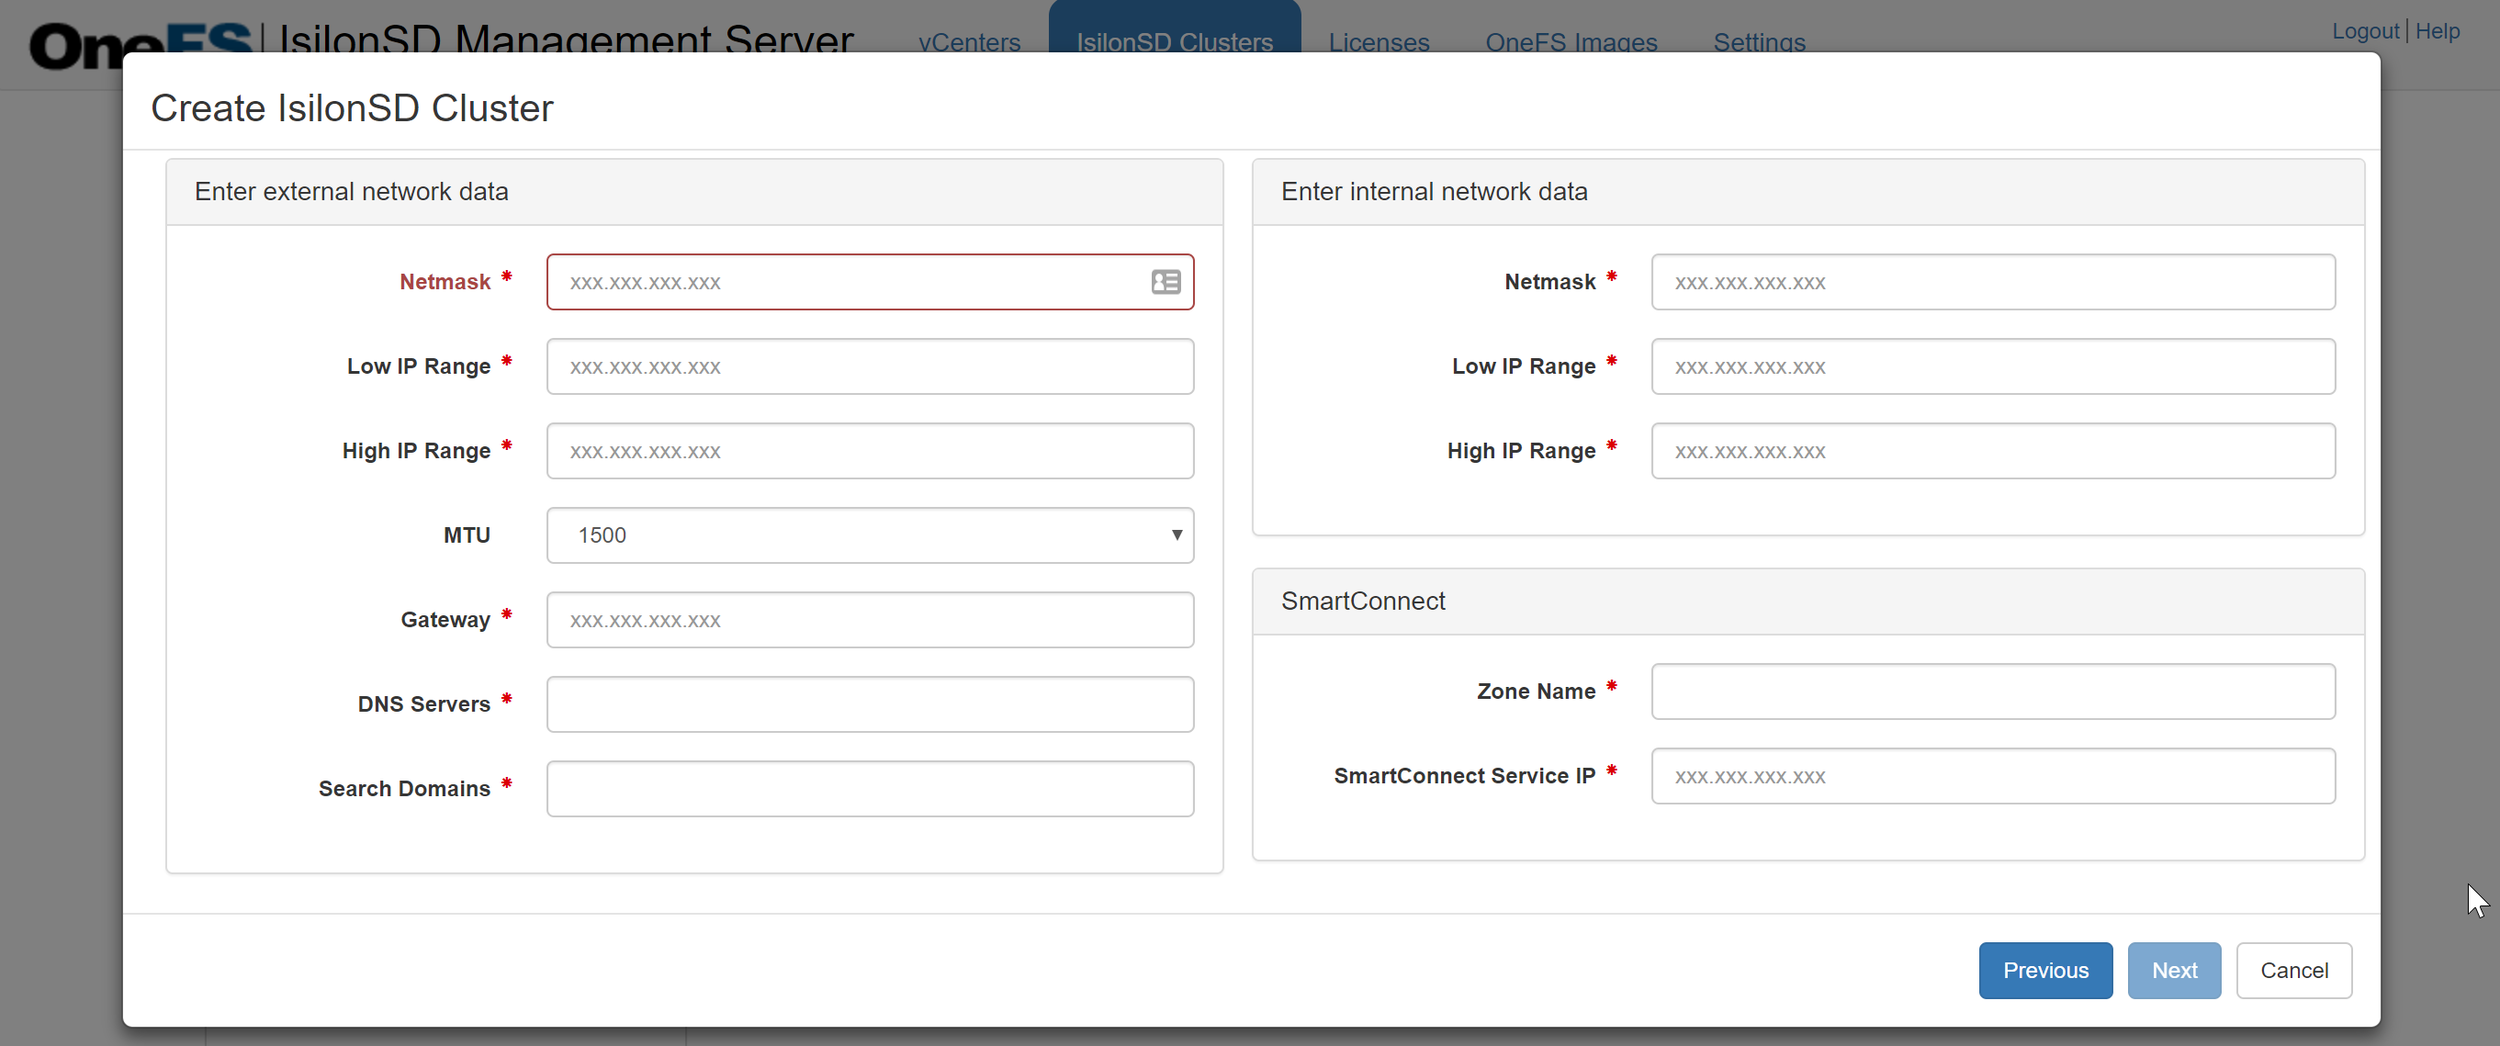The image size is (2500, 1046).
Task: Focus the external Netmask field
Action: (870, 282)
